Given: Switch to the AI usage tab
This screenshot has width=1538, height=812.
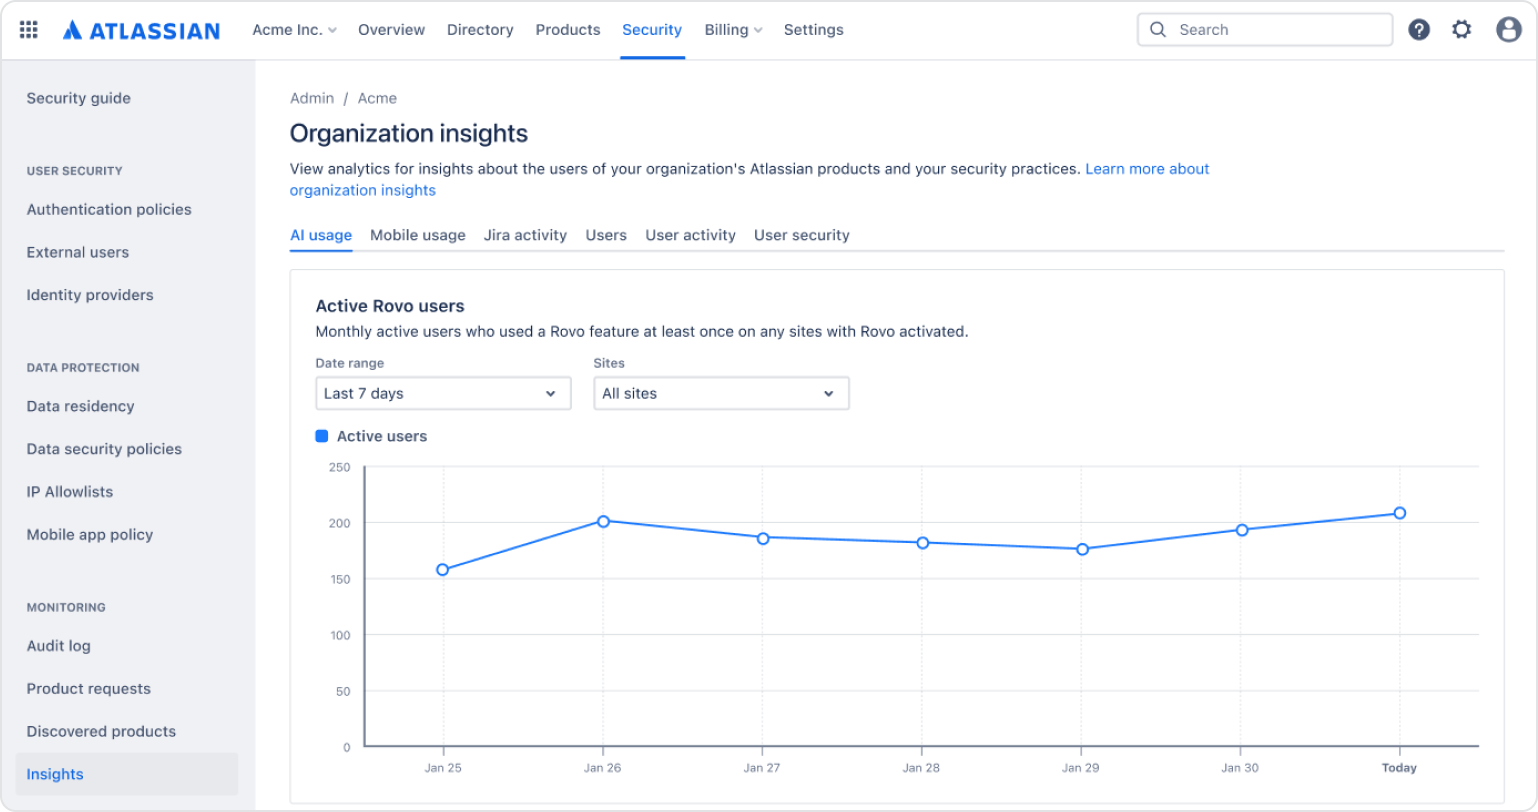Looking at the screenshot, I should 321,235.
